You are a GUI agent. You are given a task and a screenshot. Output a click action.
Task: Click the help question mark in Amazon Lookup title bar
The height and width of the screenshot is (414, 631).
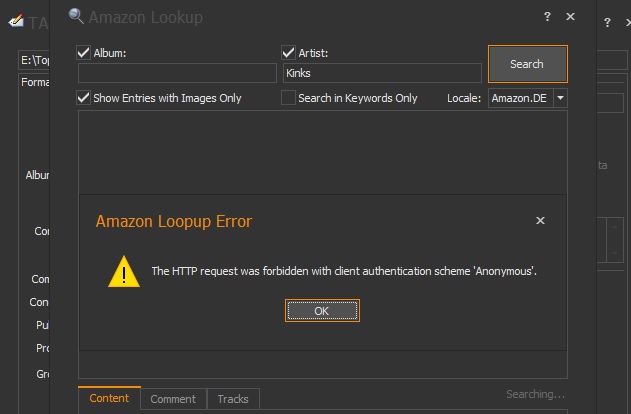click(547, 17)
